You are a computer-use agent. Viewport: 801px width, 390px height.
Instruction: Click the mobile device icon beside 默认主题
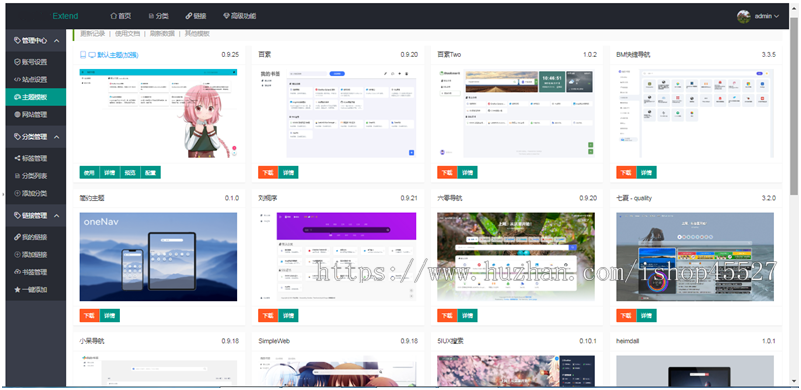tap(83, 55)
